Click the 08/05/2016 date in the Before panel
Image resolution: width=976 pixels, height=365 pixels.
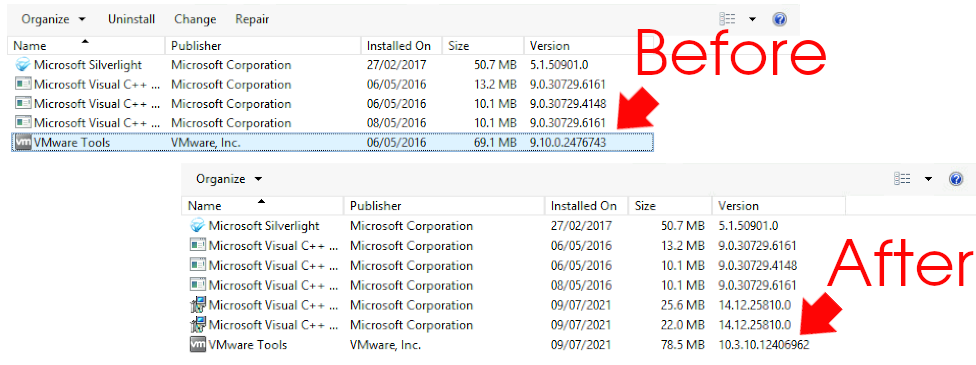[x=396, y=123]
